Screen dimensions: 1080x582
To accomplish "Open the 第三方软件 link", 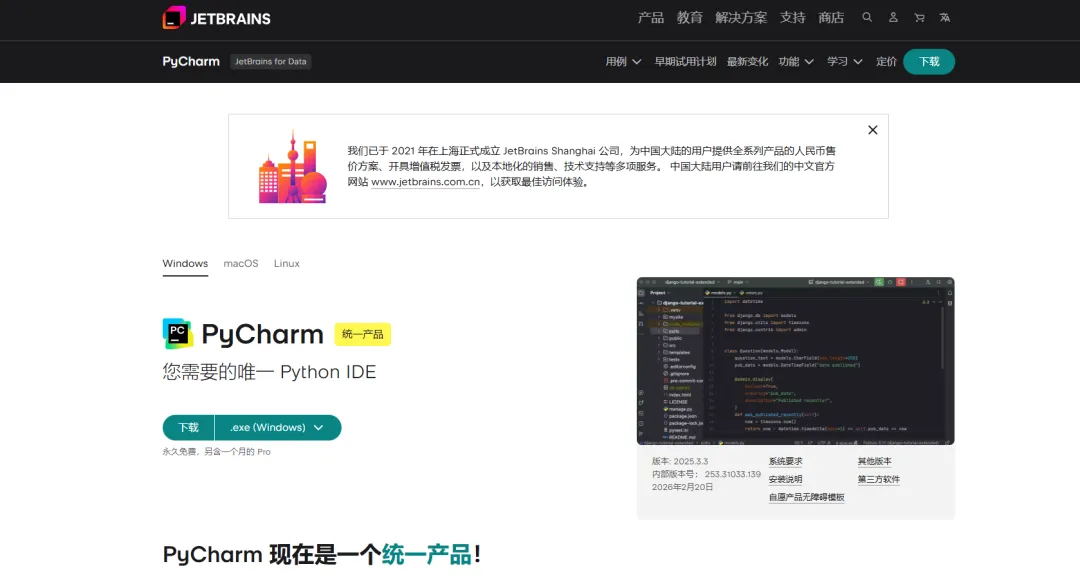I will coord(879,479).
